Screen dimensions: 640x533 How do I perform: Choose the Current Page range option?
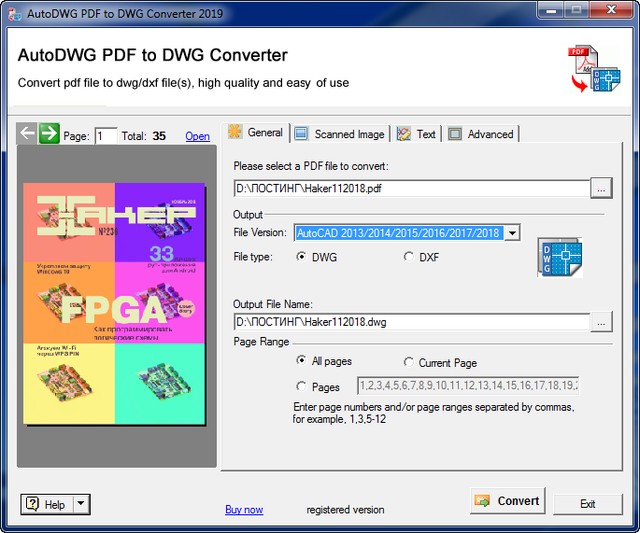(408, 362)
